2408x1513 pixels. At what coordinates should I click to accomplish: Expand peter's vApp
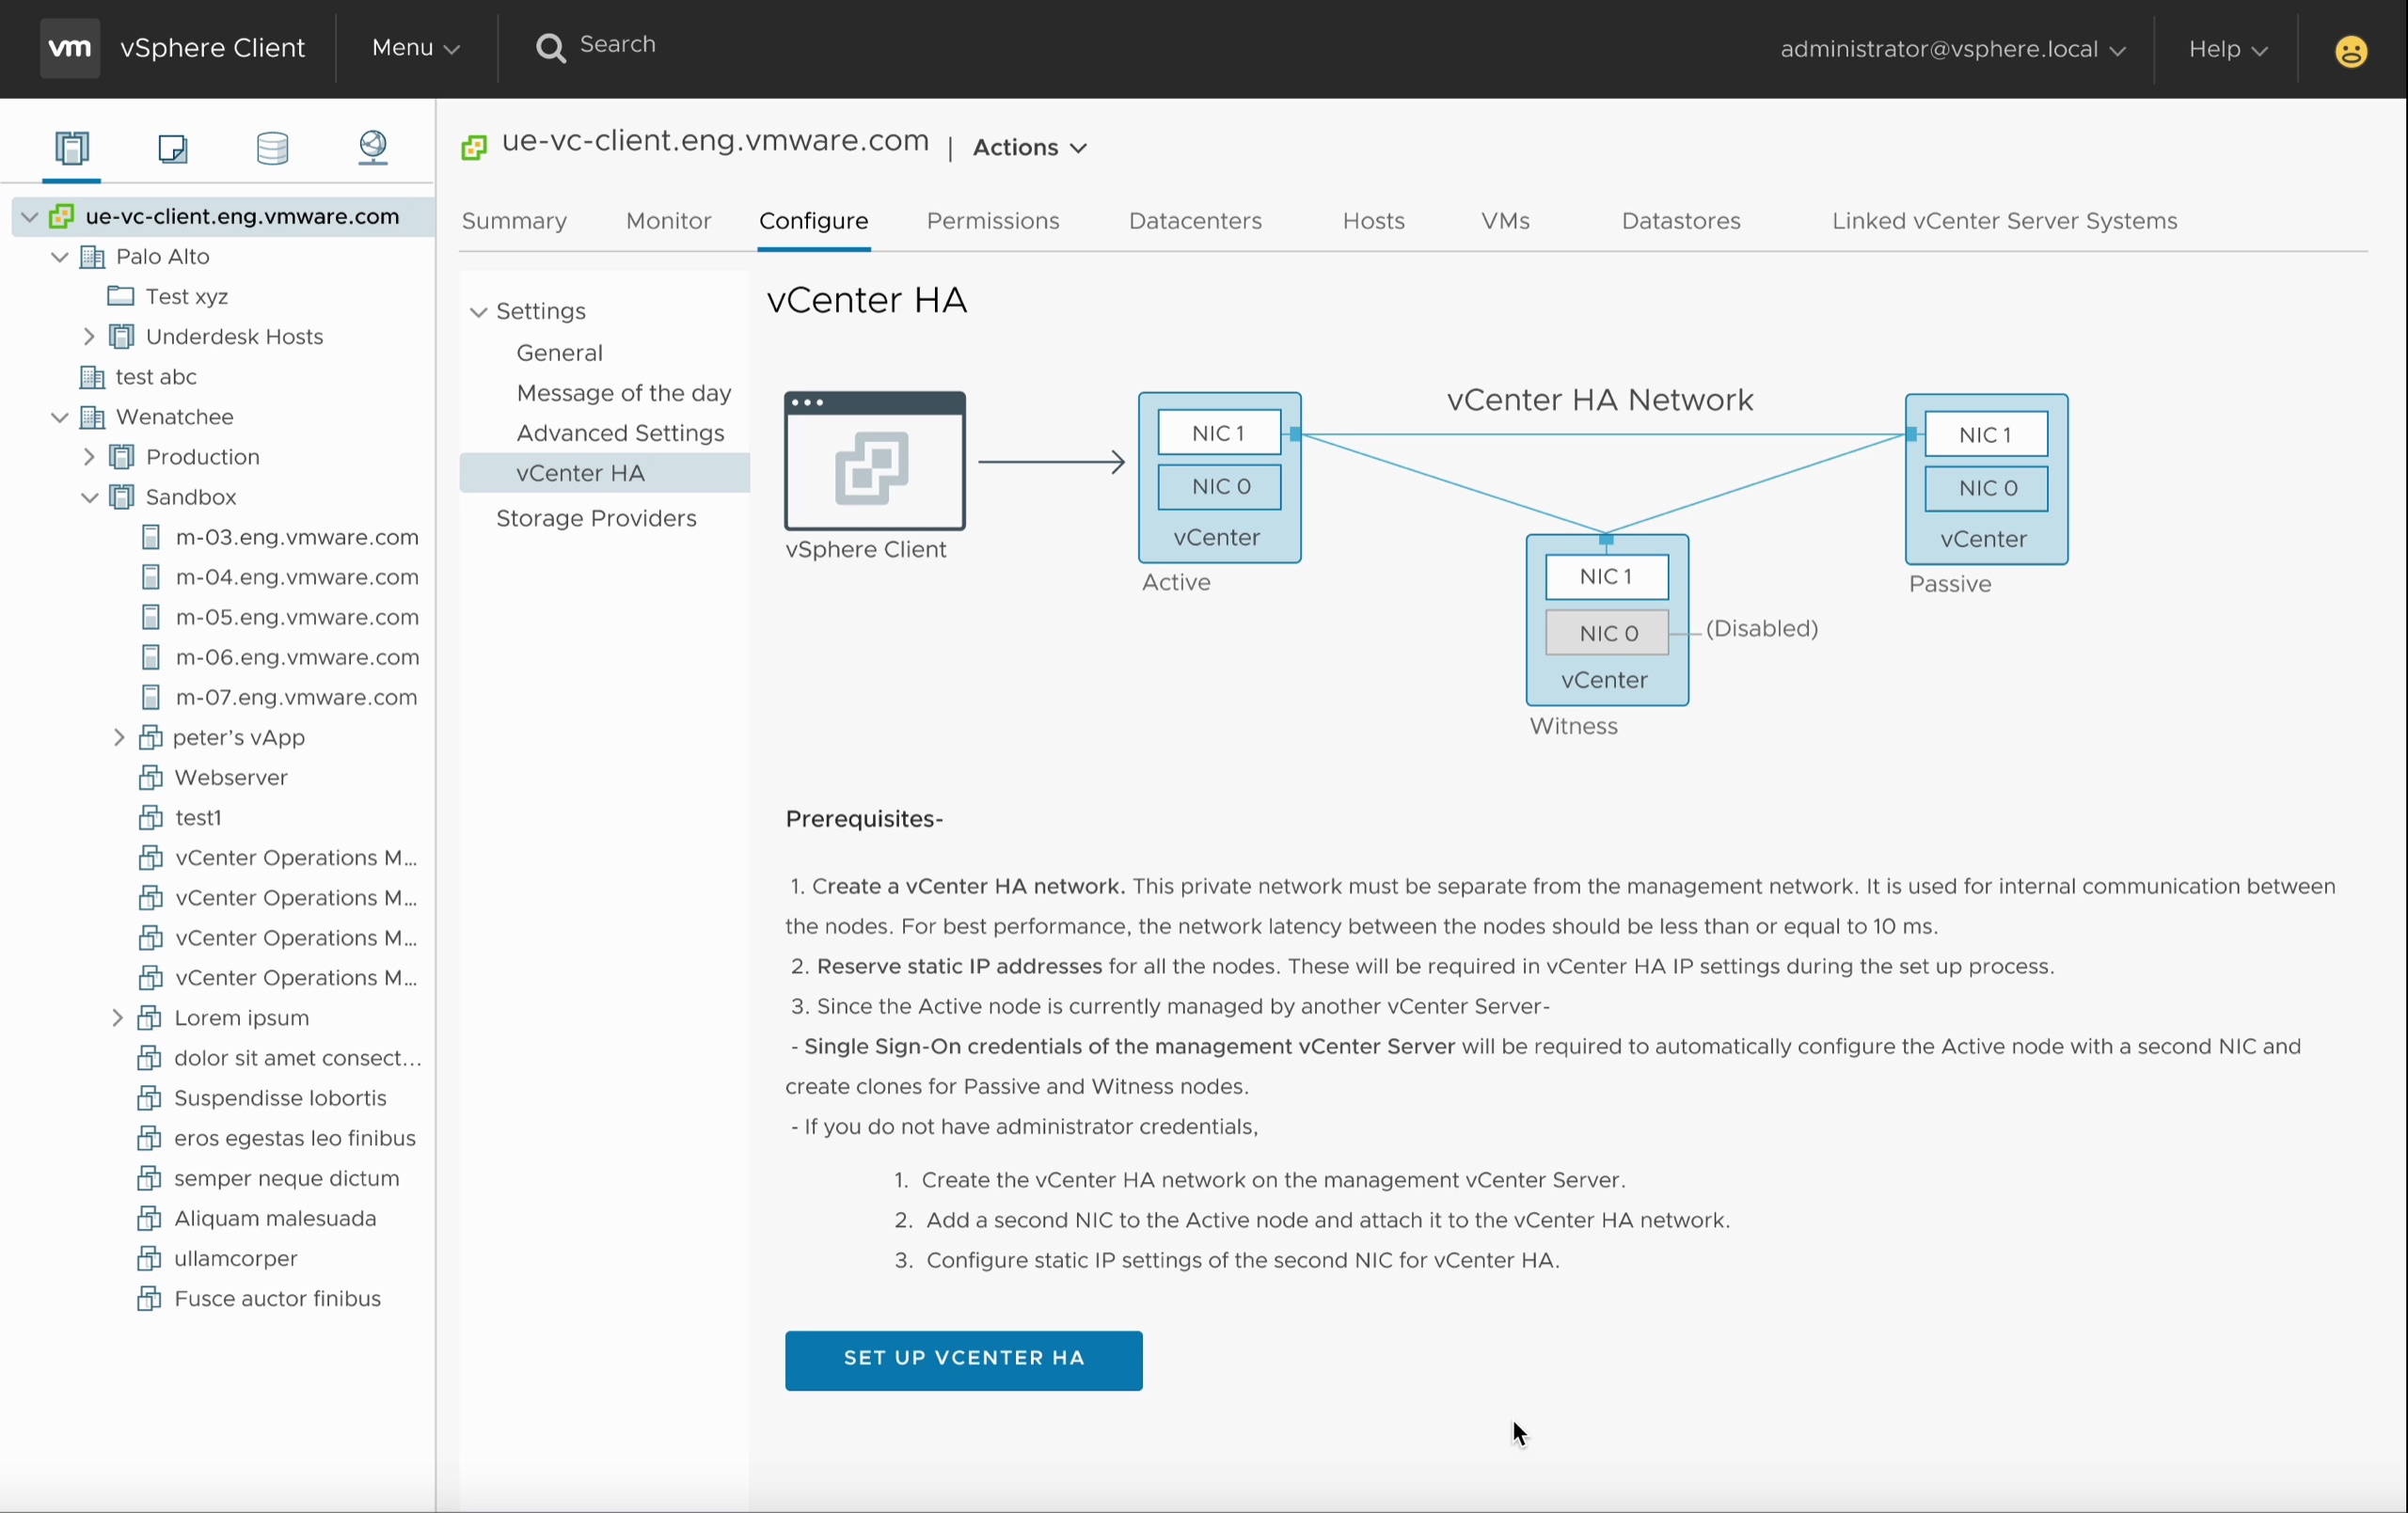coord(118,738)
